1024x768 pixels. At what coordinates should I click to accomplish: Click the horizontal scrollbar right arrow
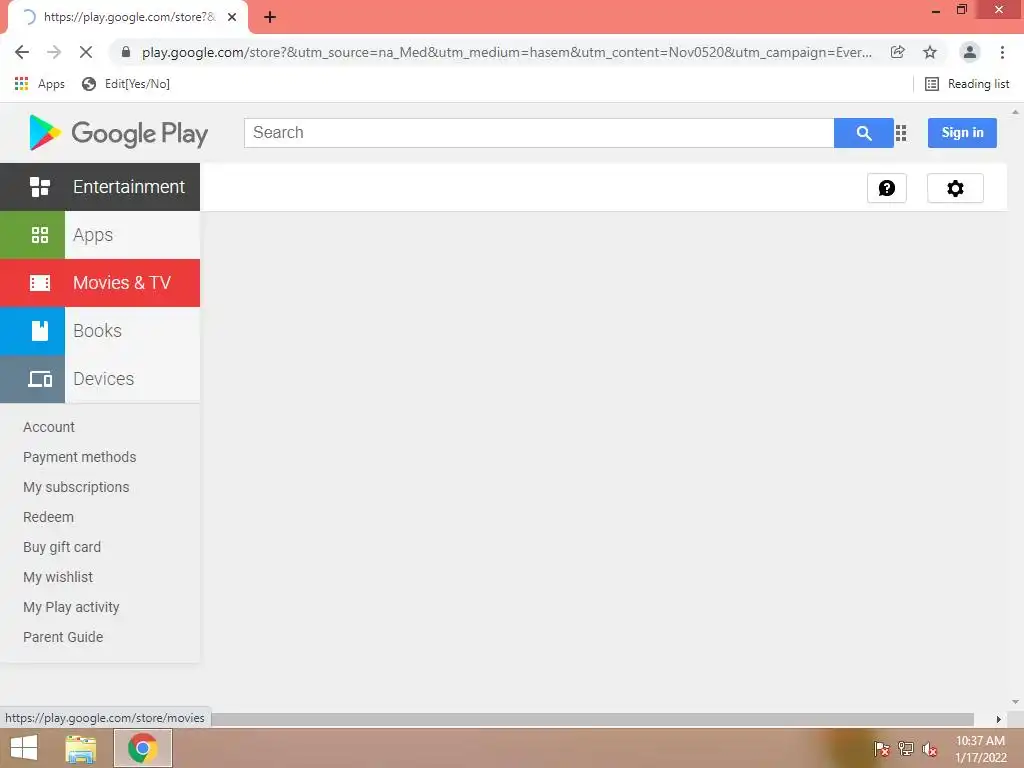point(998,719)
